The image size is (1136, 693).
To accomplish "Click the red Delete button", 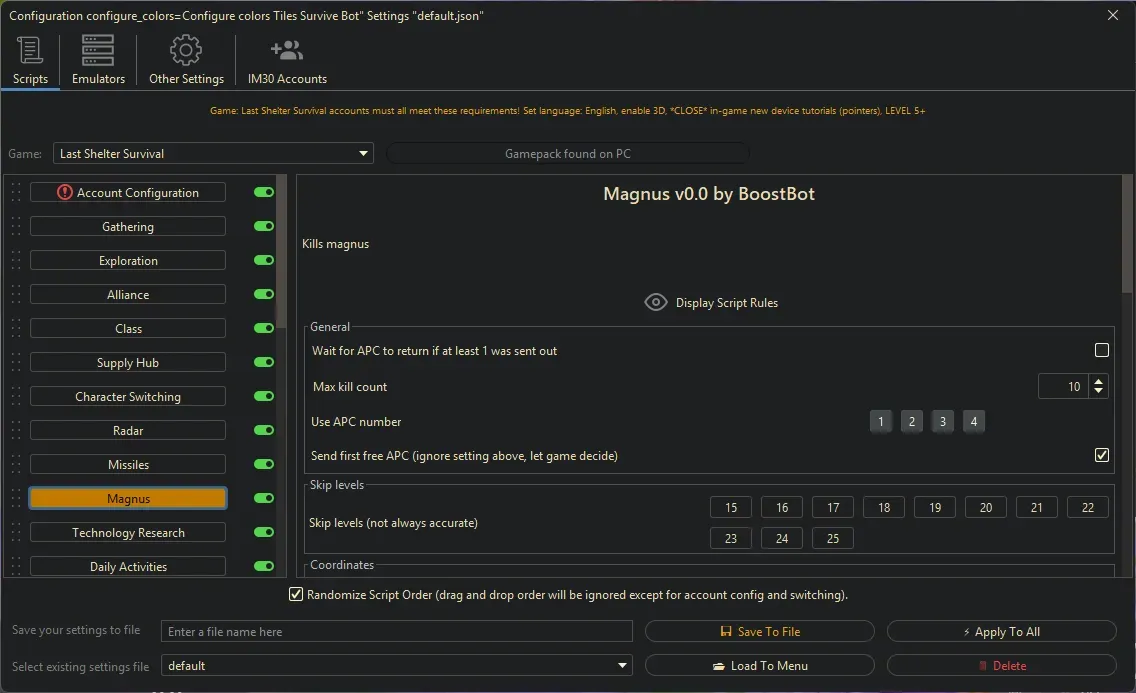I will pos(1001,665).
